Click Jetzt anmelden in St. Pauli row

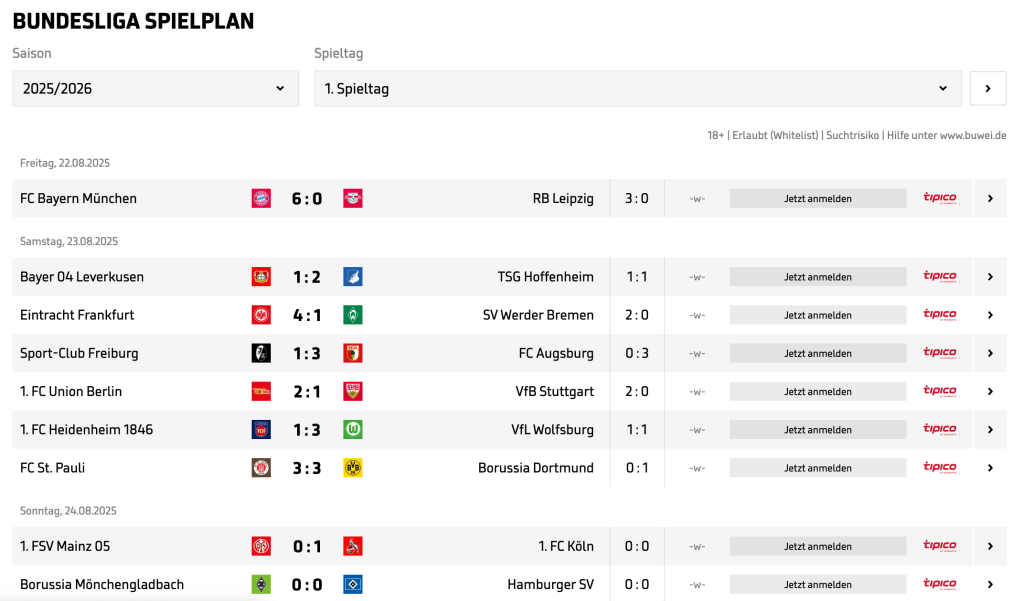pos(817,468)
